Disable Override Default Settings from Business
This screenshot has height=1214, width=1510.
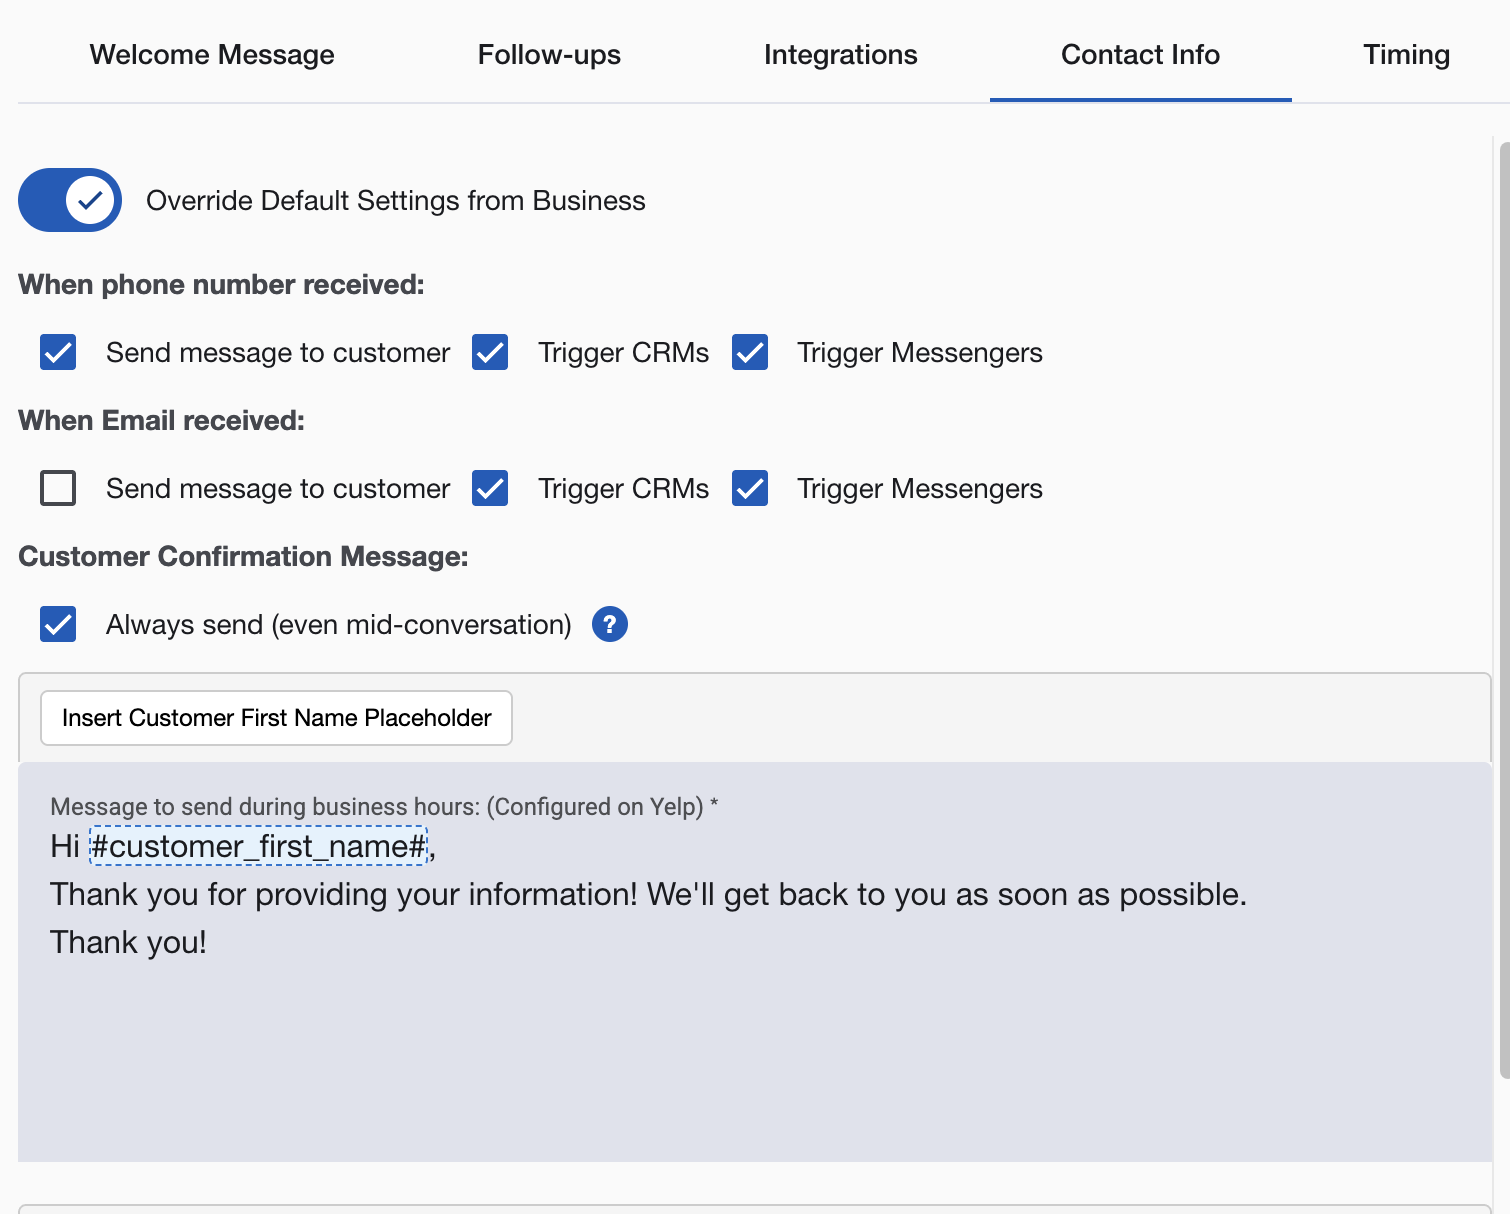pos(69,200)
